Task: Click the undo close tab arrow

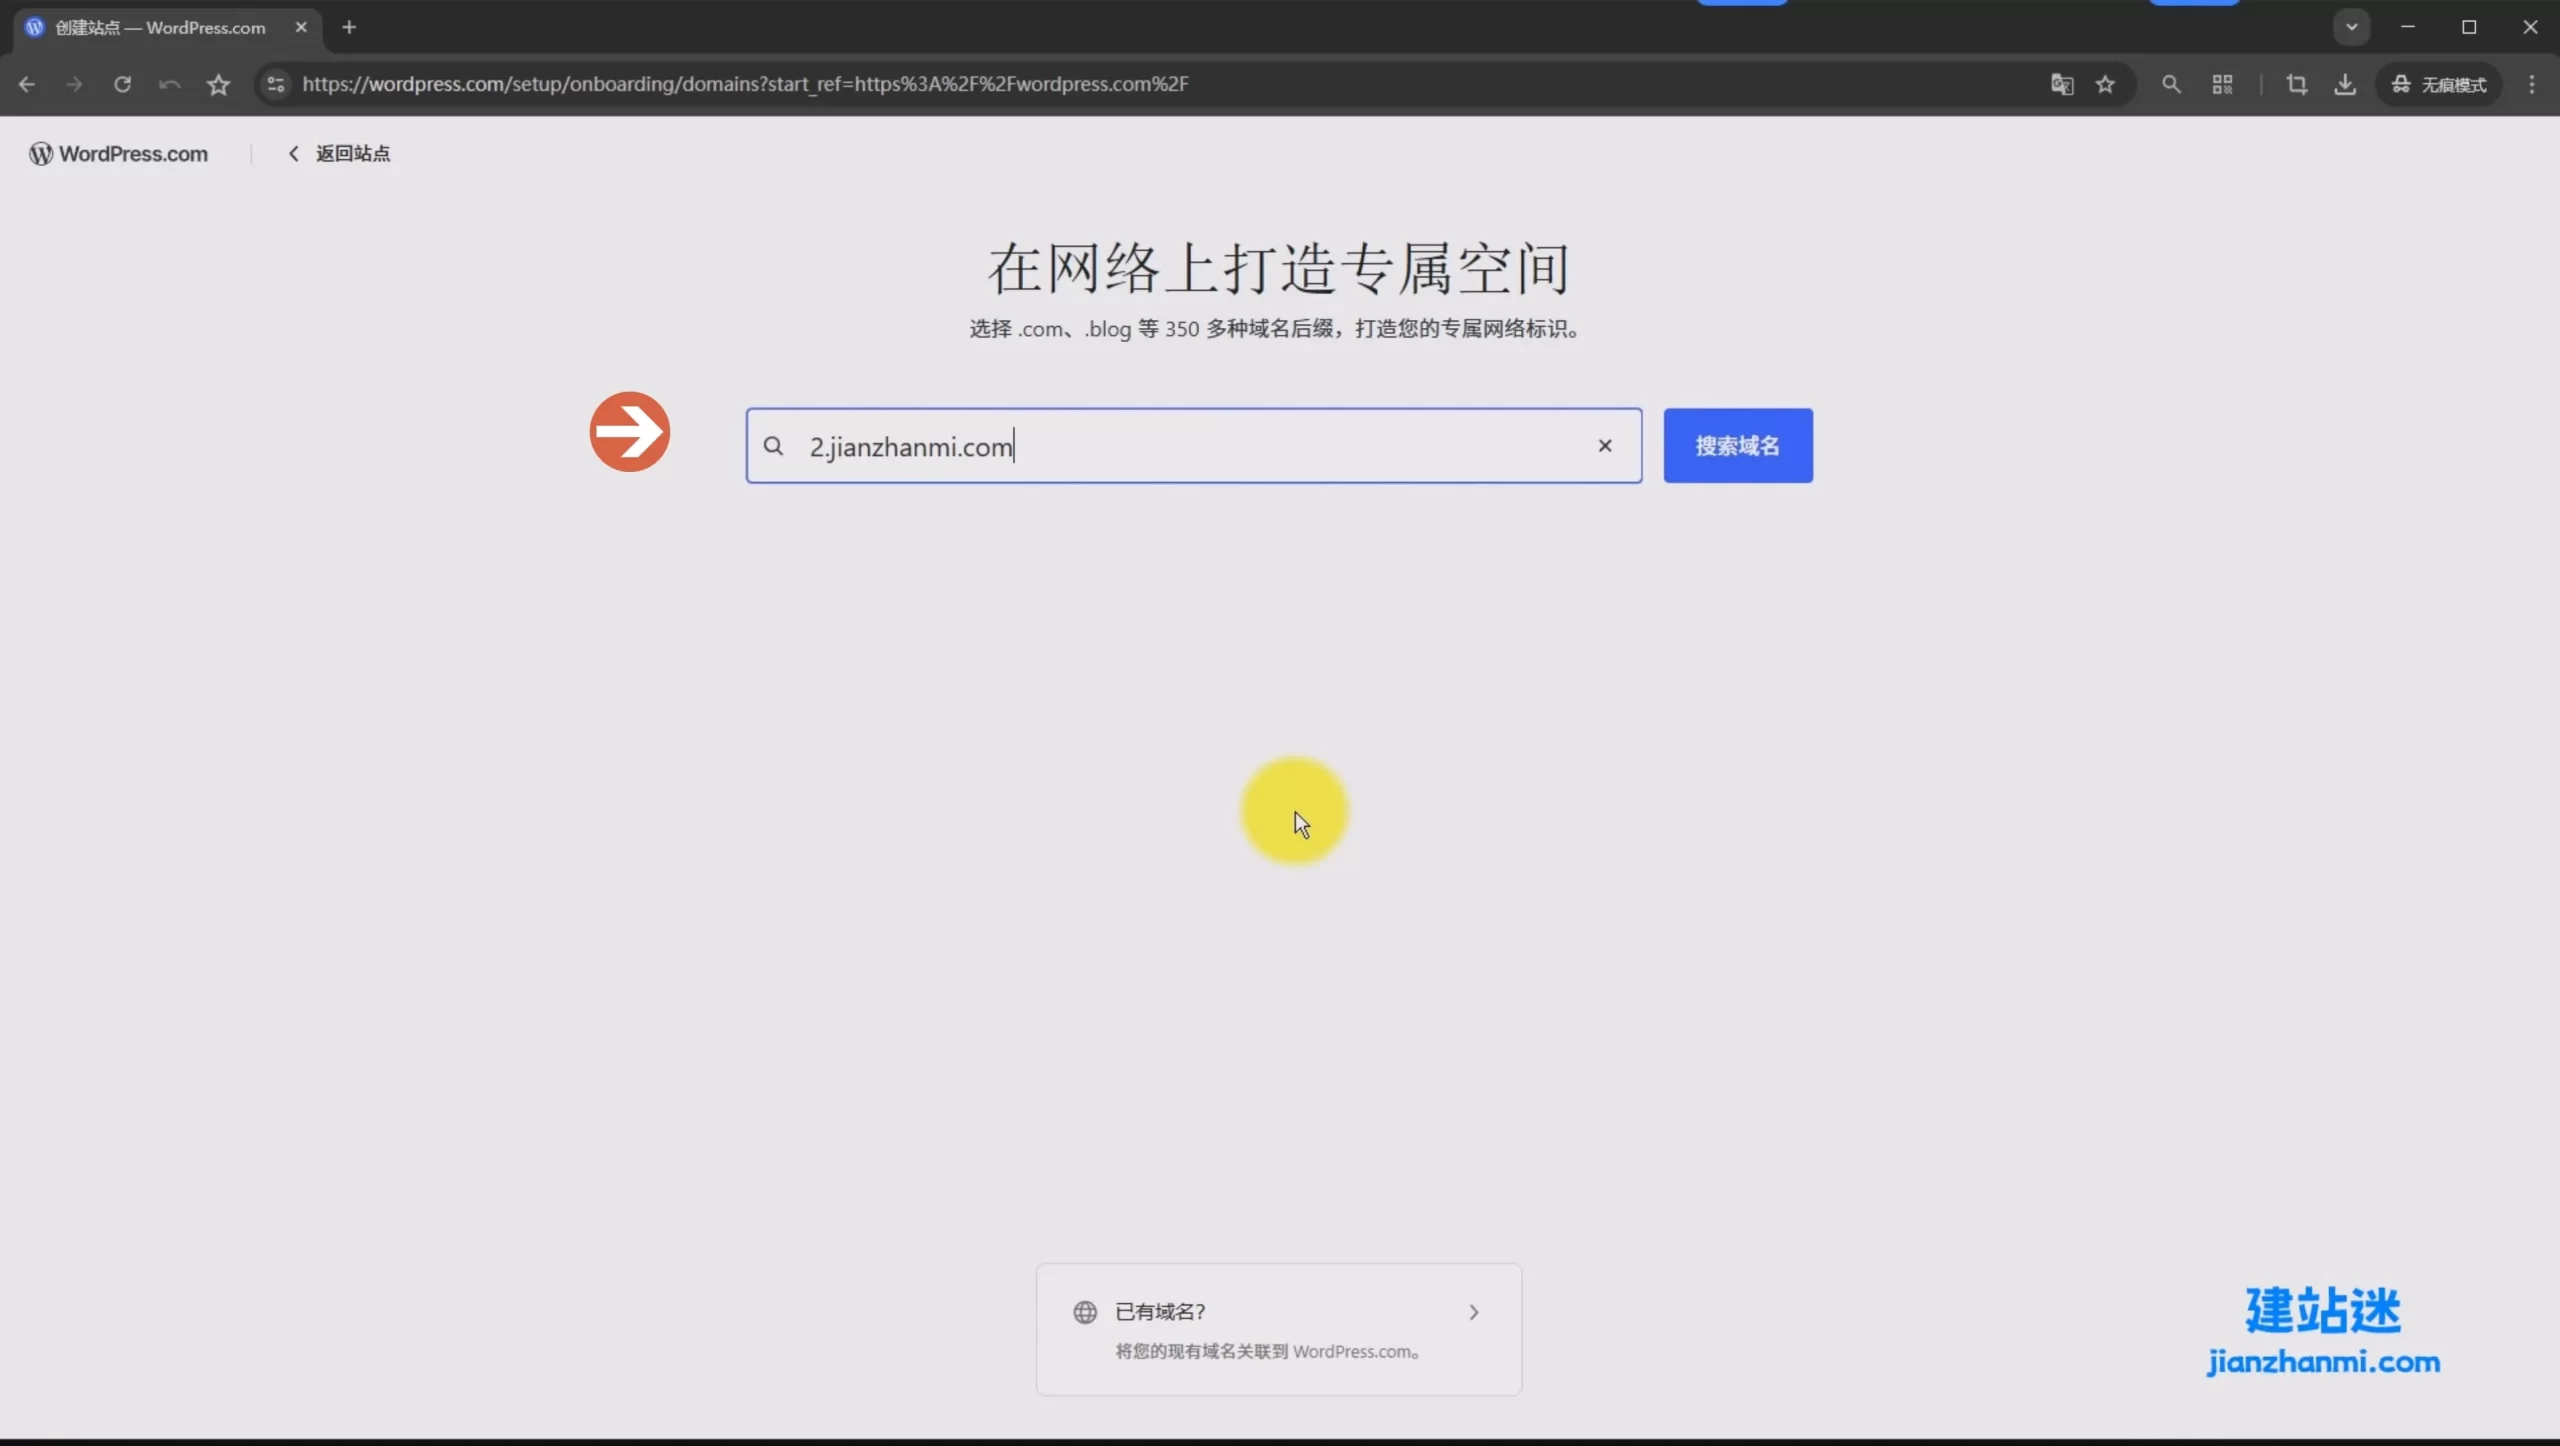Action: (170, 84)
